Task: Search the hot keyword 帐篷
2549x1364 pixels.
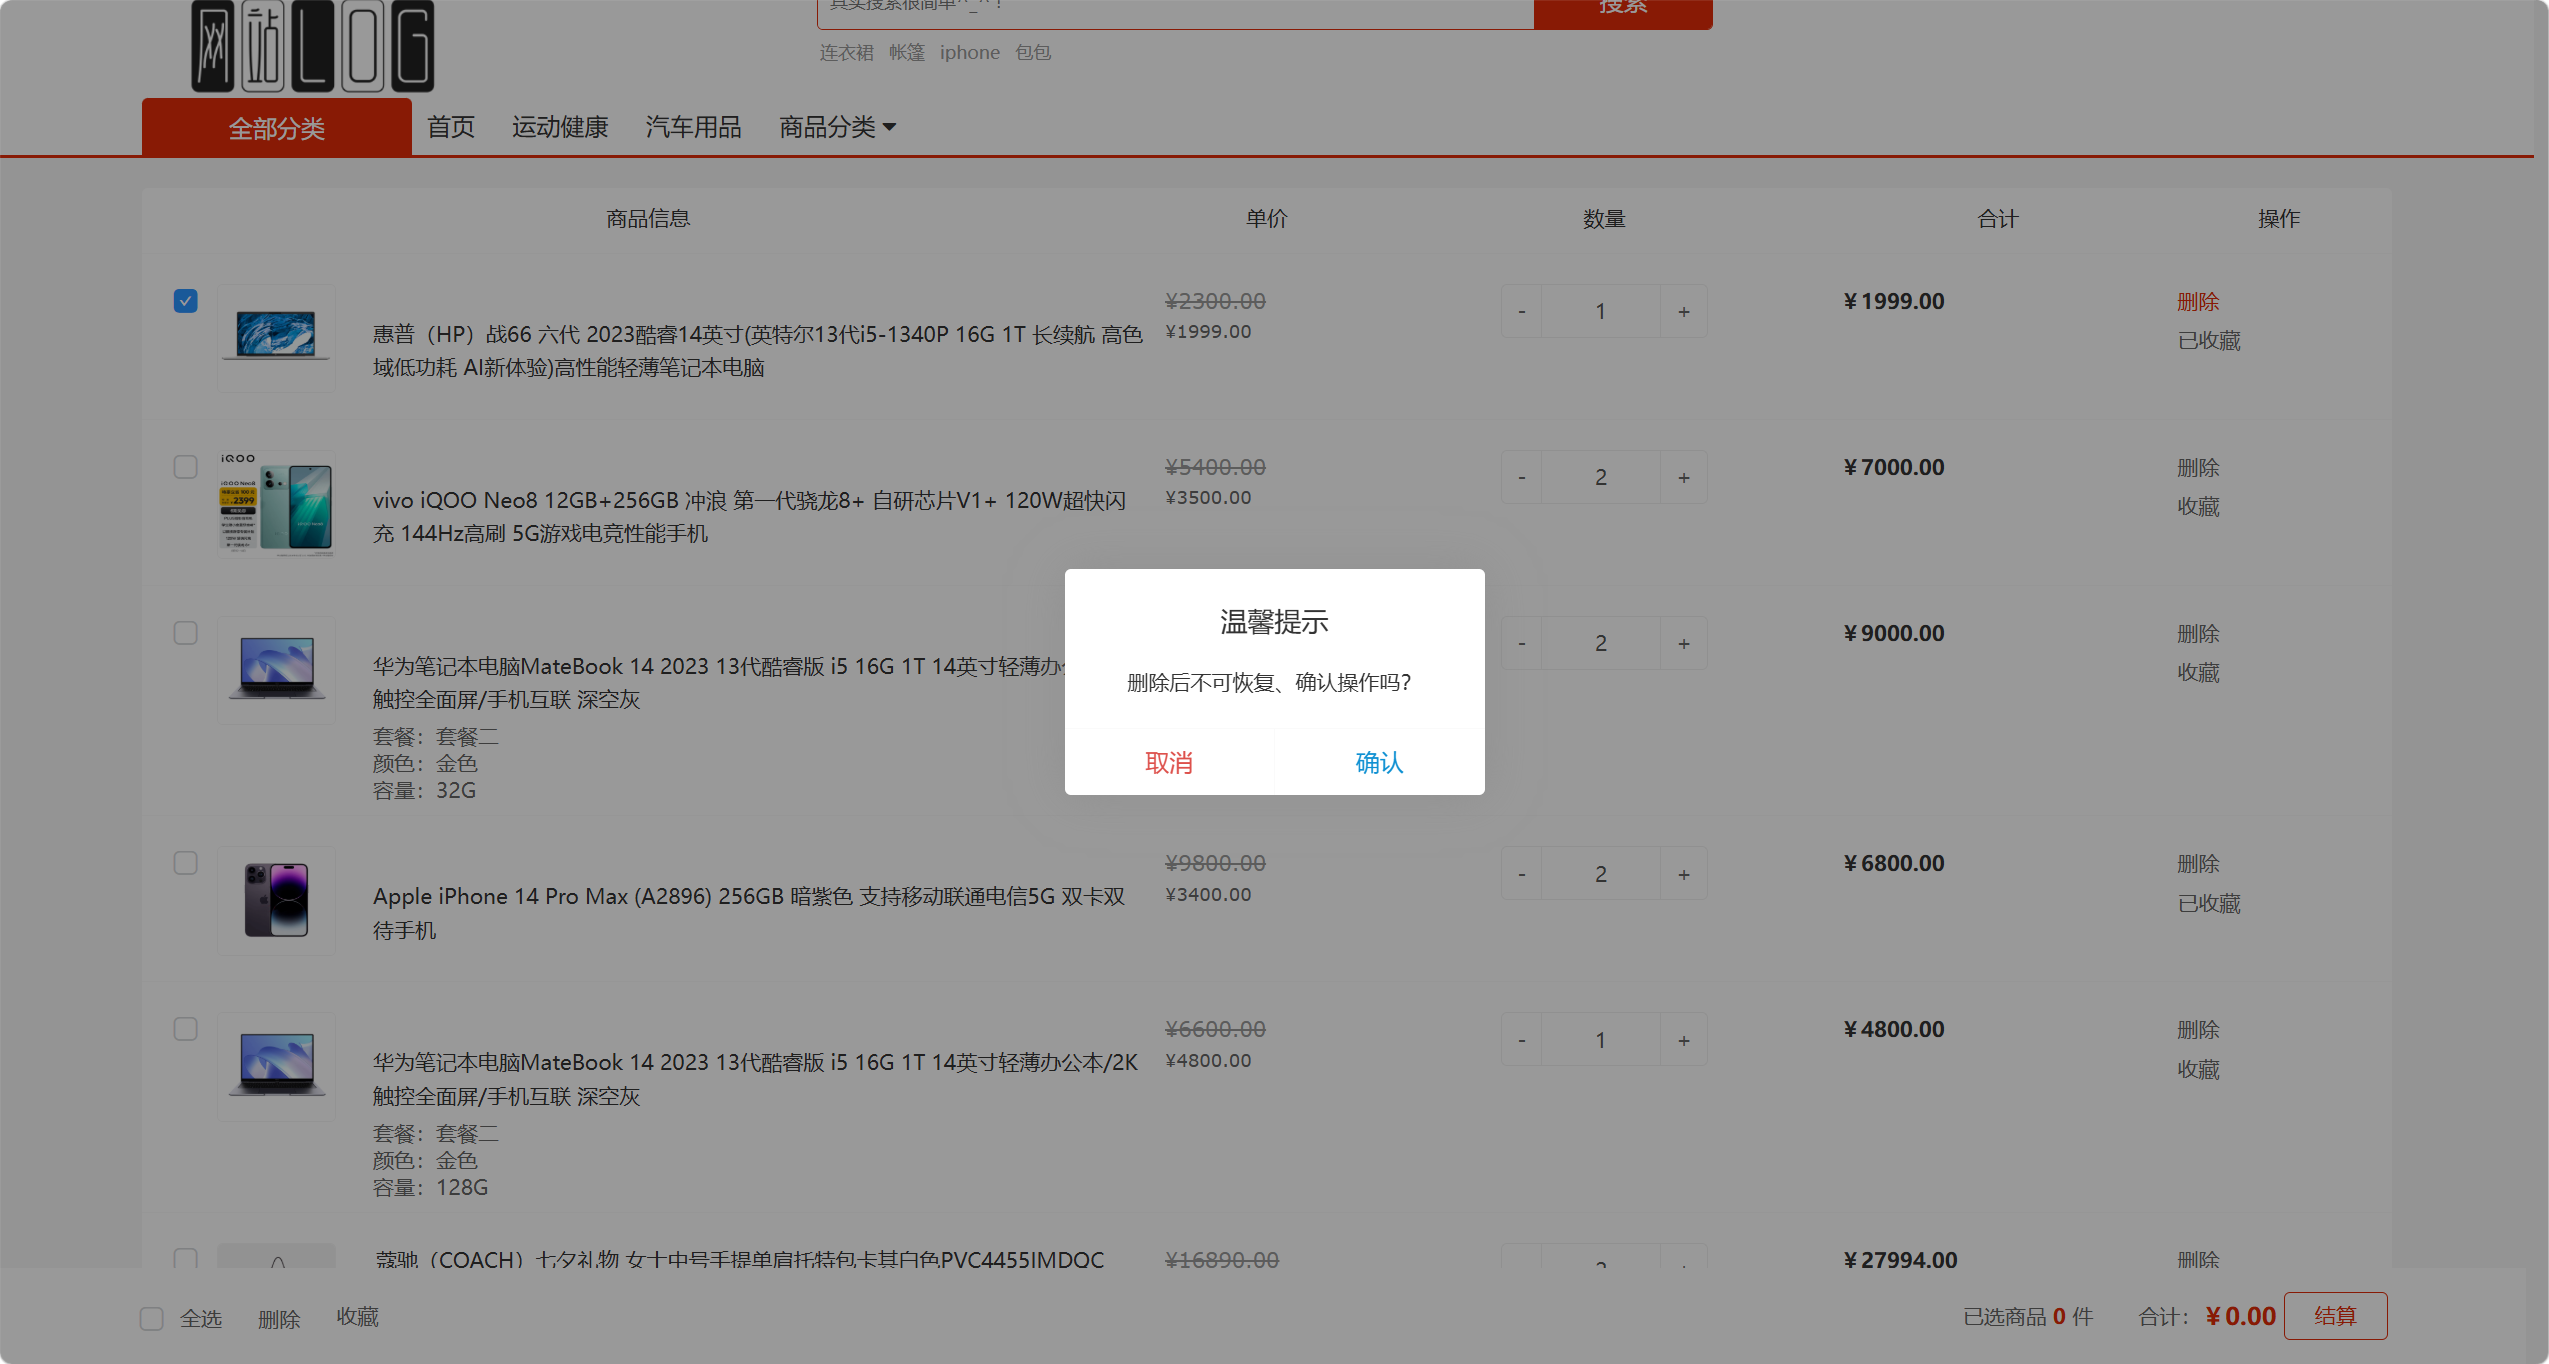Action: pos(907,53)
